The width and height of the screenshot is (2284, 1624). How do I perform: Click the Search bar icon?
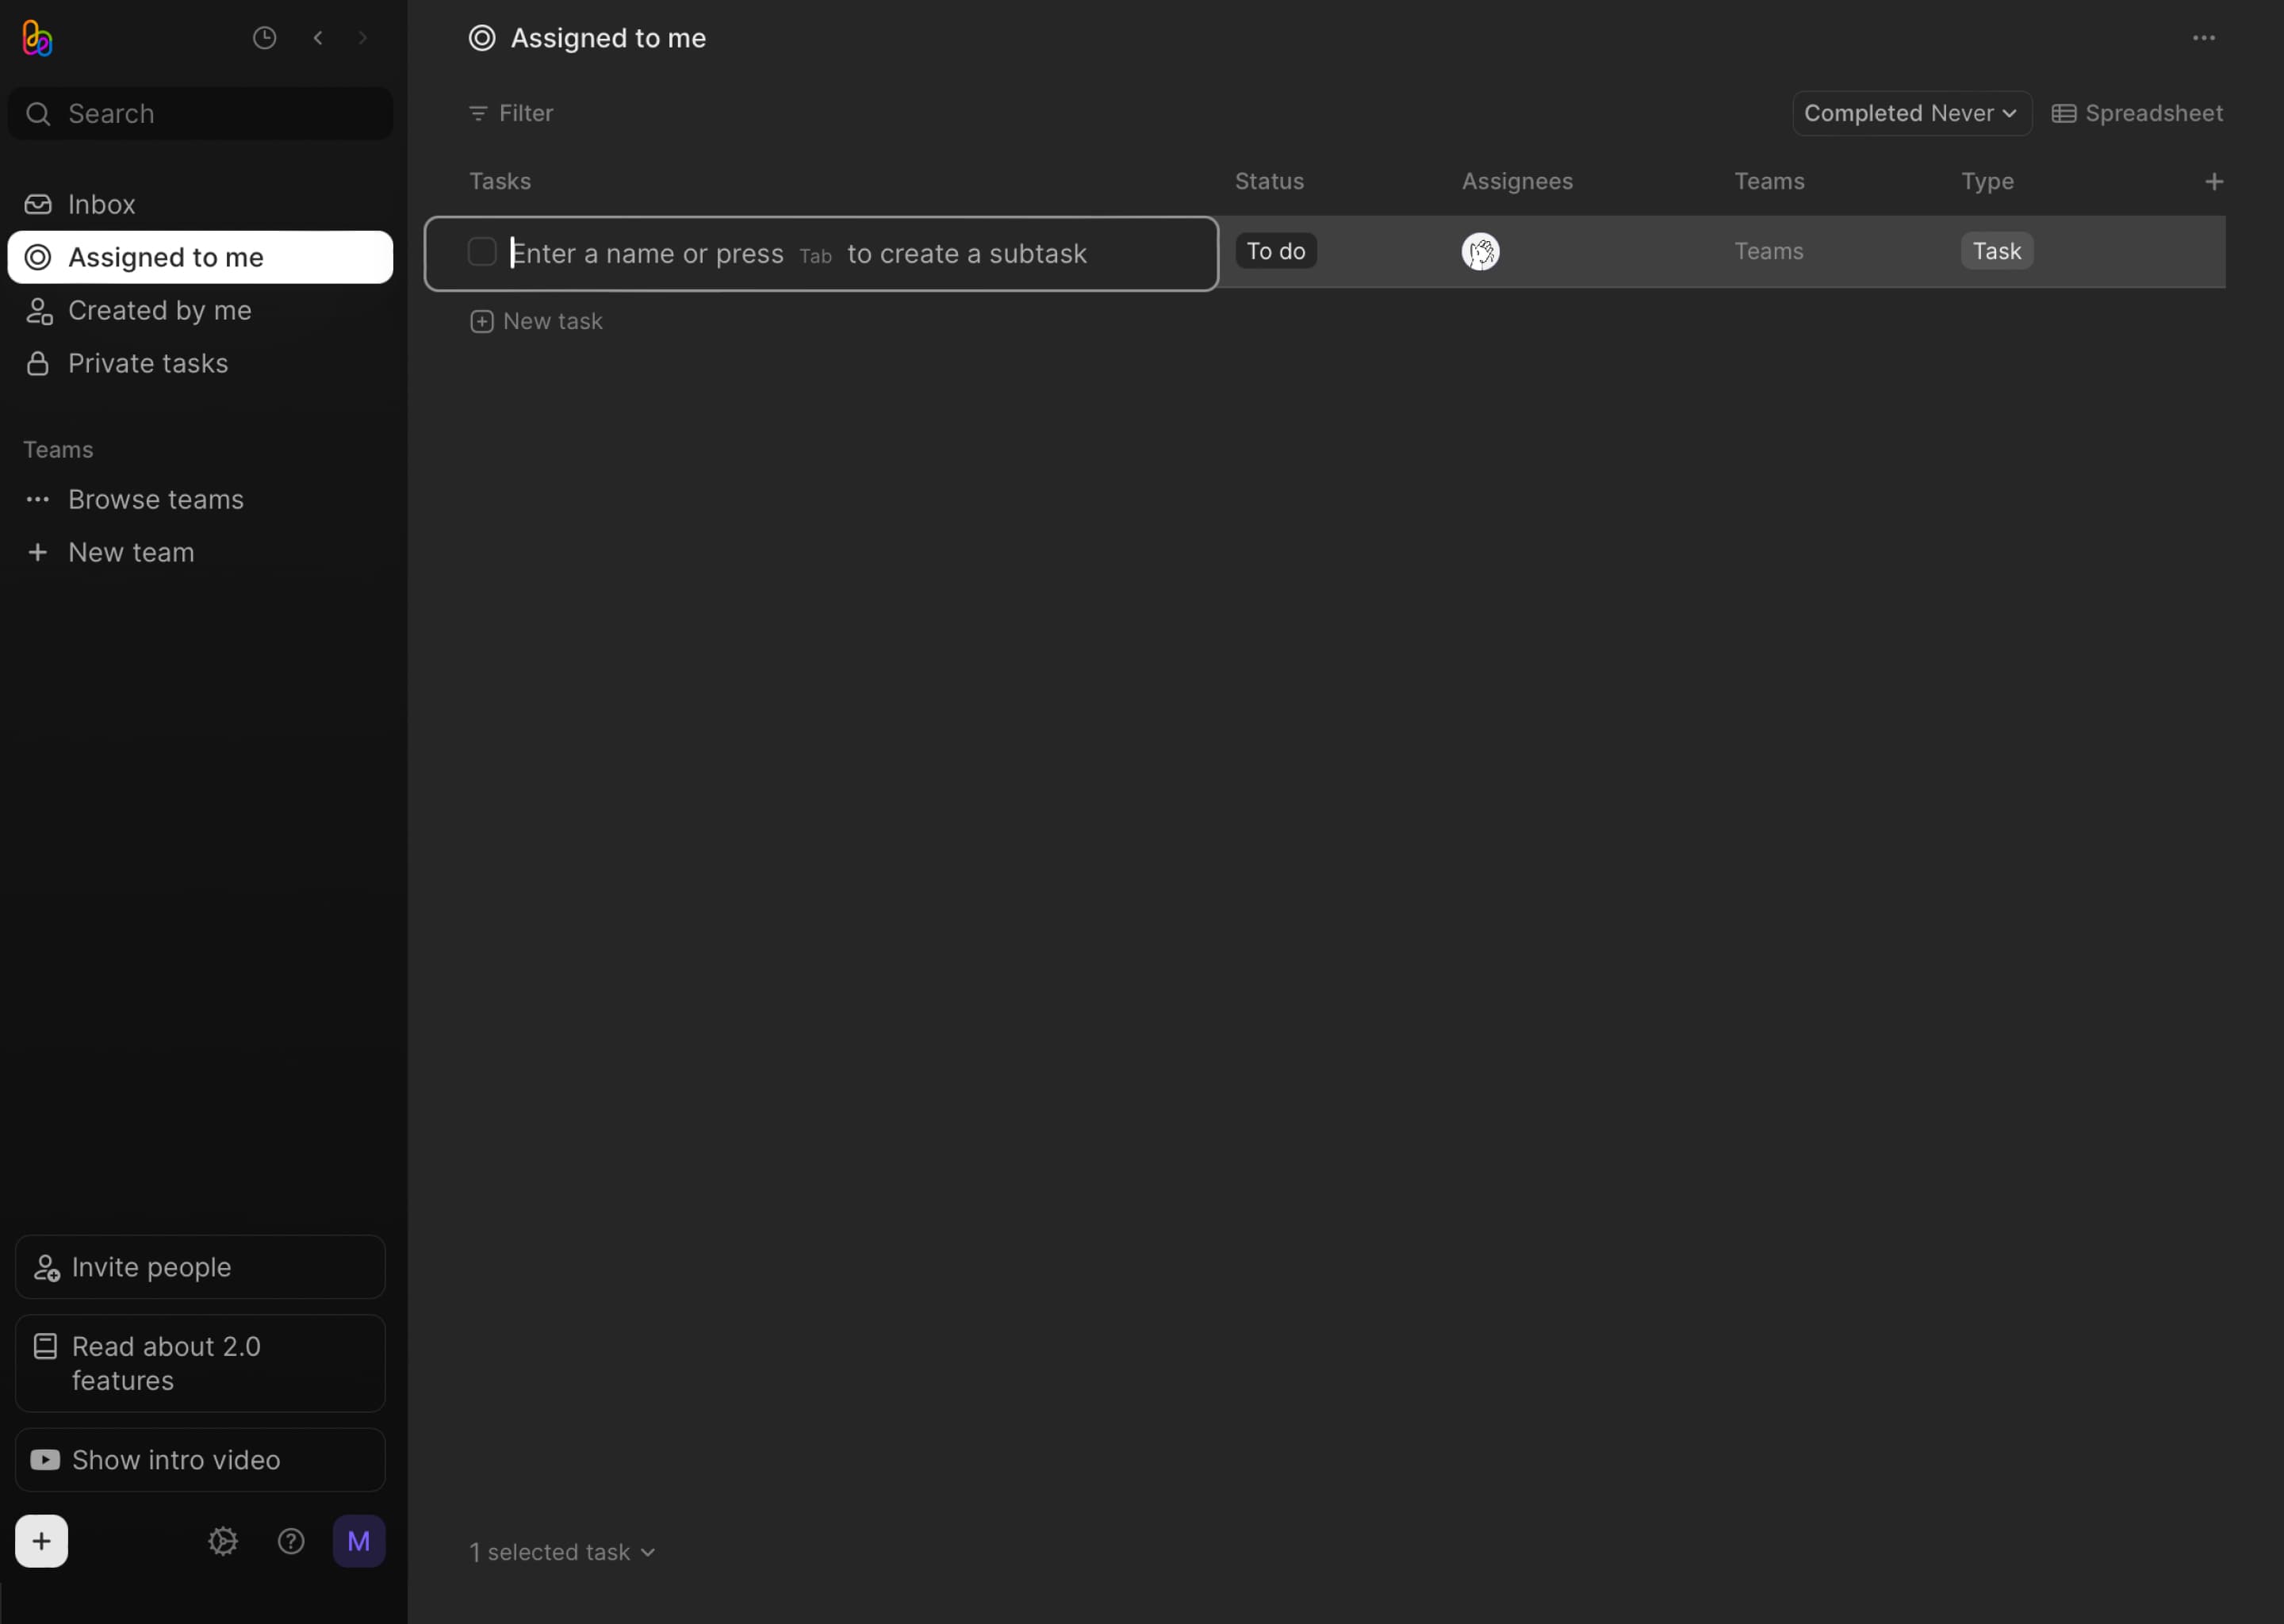[39, 113]
